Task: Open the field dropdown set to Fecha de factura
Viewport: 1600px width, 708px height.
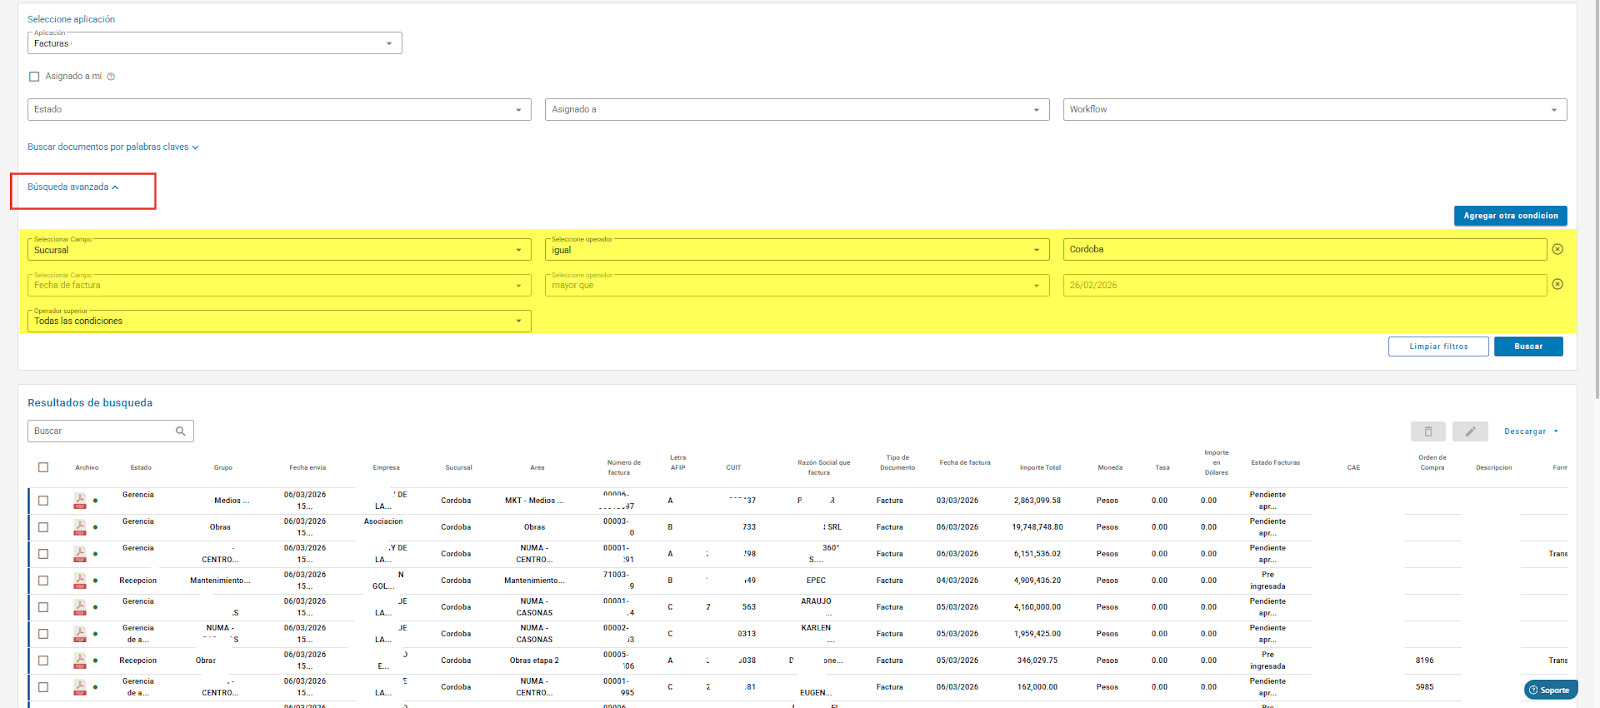Action: click(x=279, y=285)
